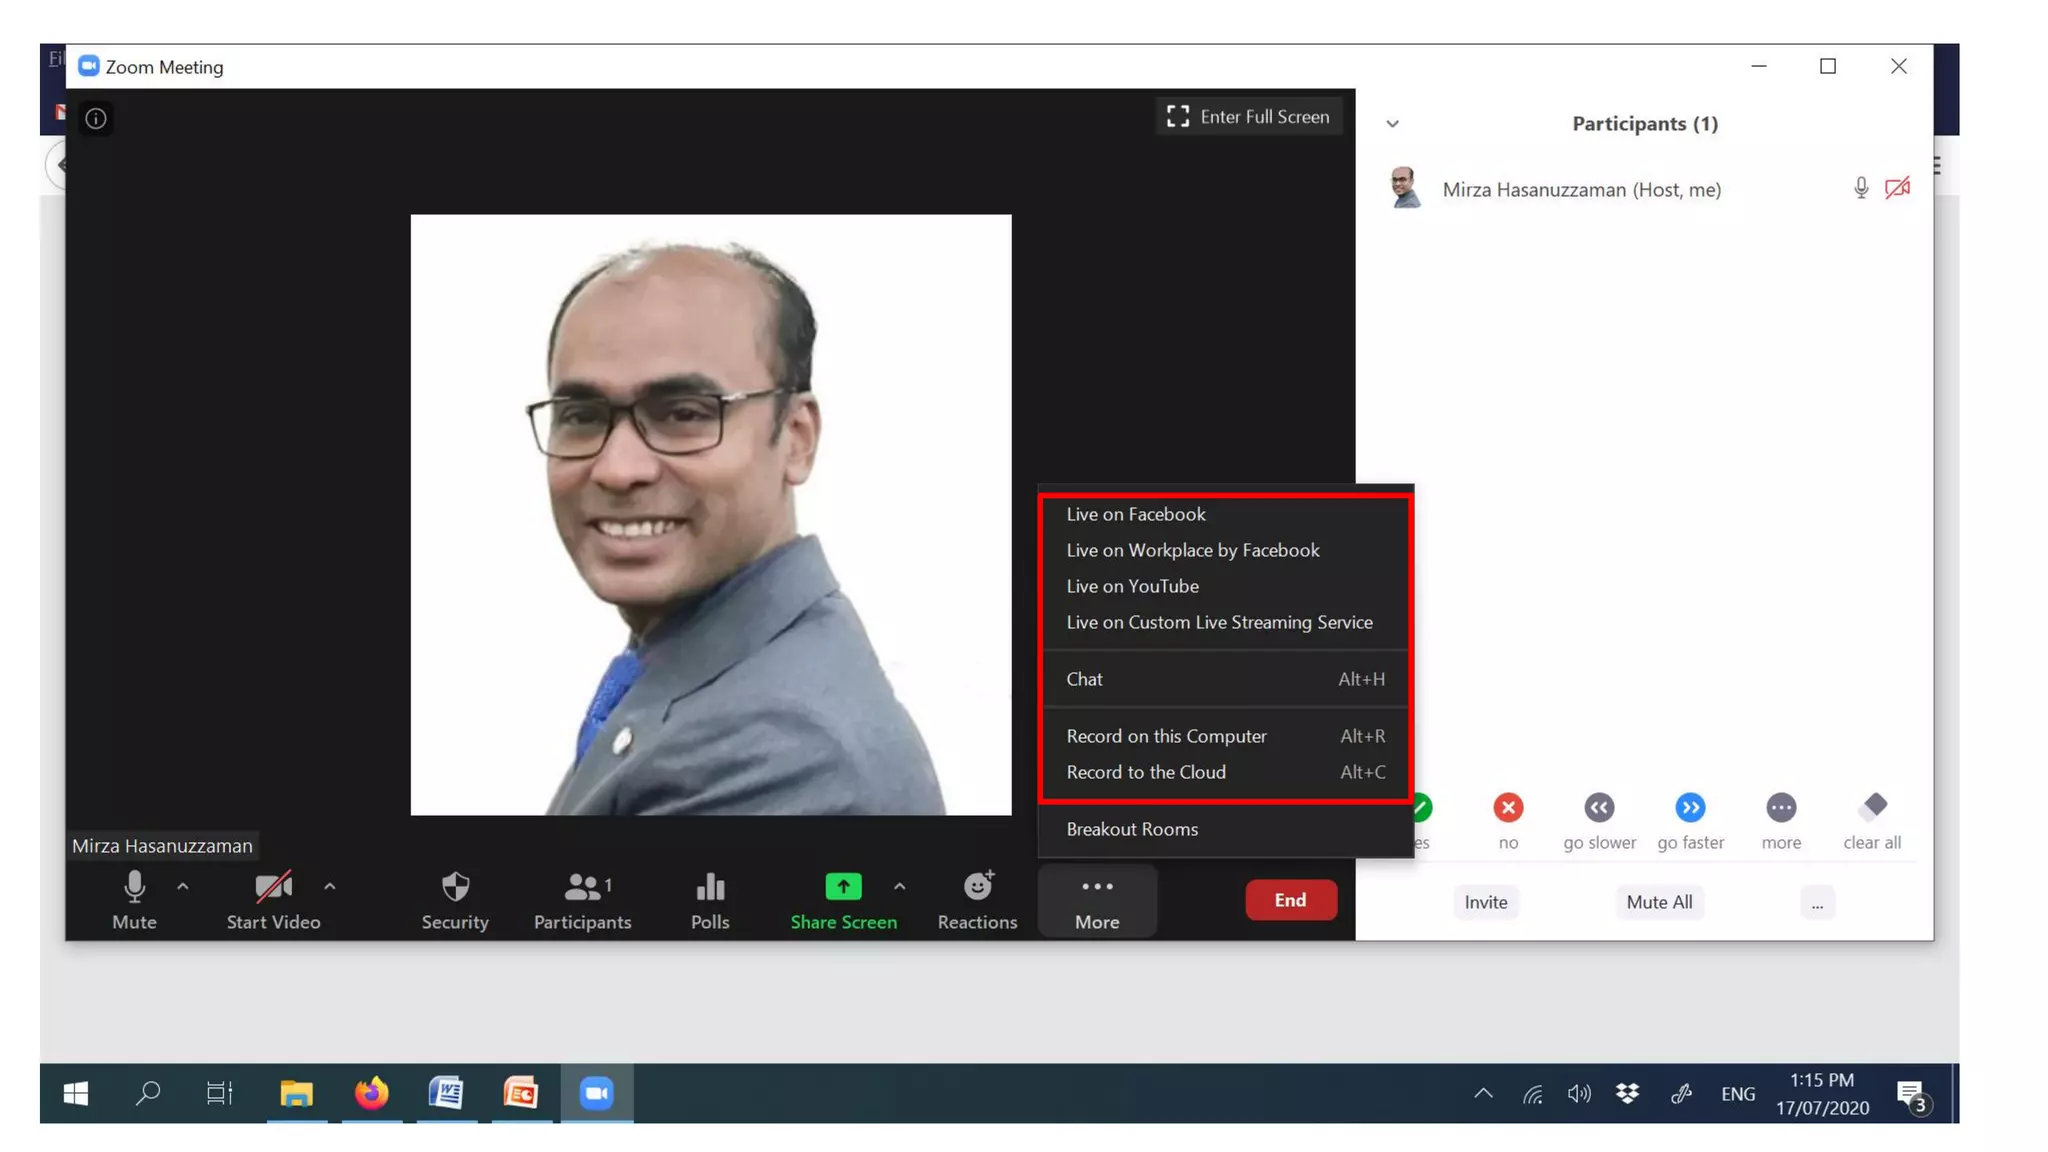Click the Mute All button

coord(1659,902)
